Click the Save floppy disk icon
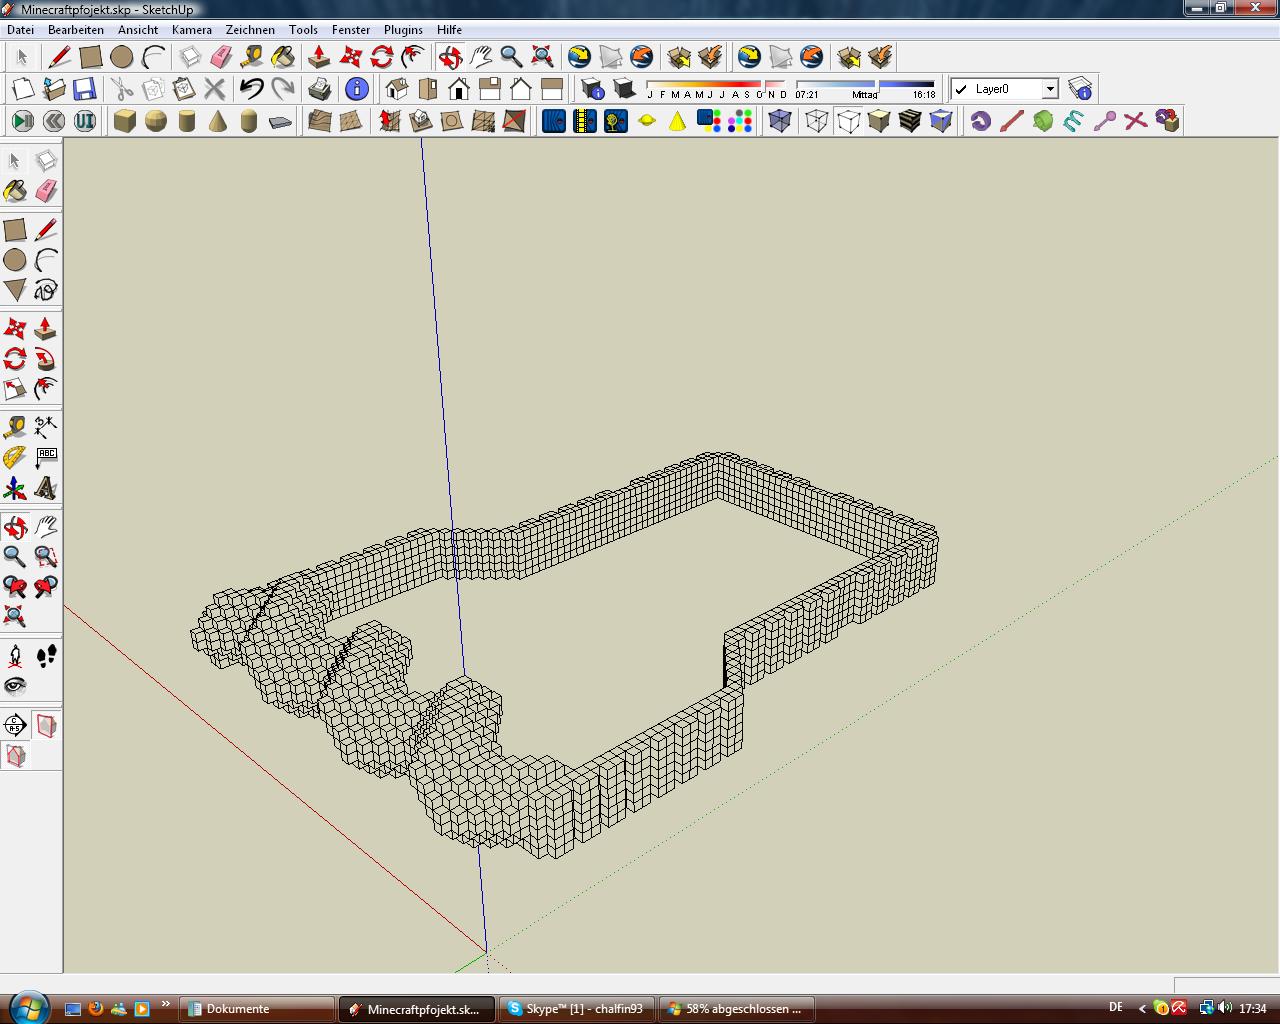The height and width of the screenshot is (1024, 1280). pyautogui.click(x=84, y=89)
